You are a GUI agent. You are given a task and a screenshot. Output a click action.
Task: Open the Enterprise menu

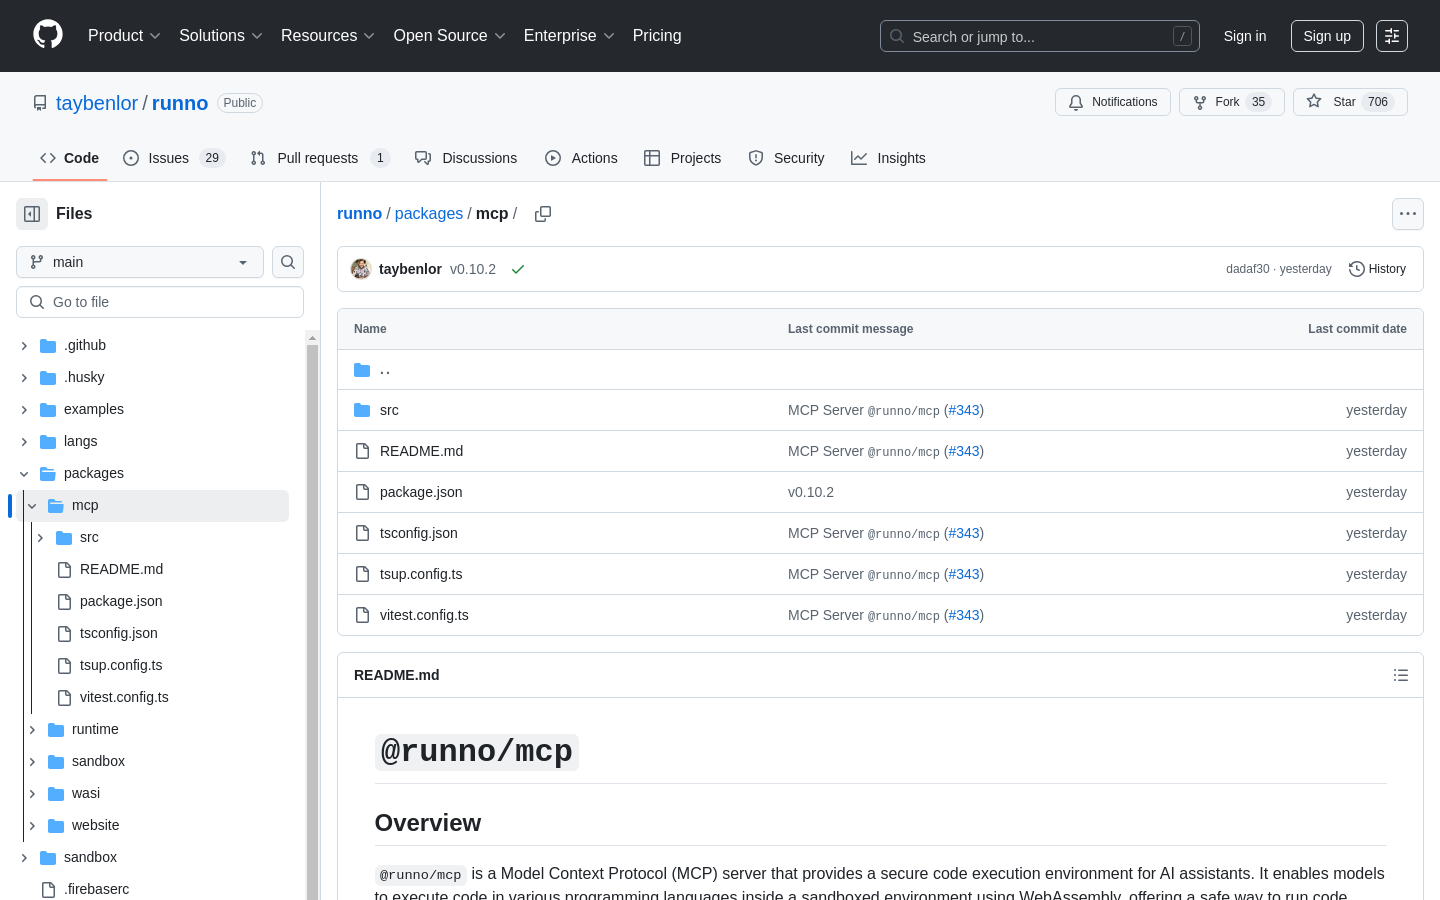569,36
